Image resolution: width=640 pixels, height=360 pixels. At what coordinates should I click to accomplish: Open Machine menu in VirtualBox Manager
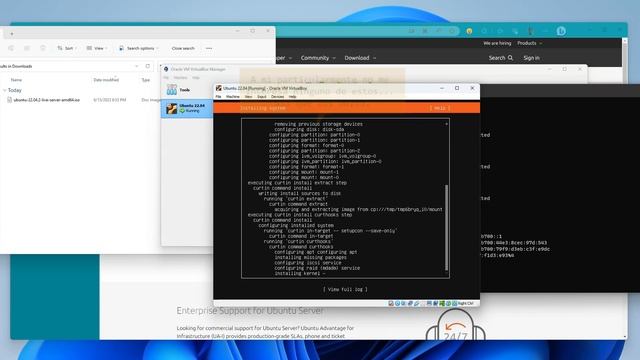pos(180,78)
